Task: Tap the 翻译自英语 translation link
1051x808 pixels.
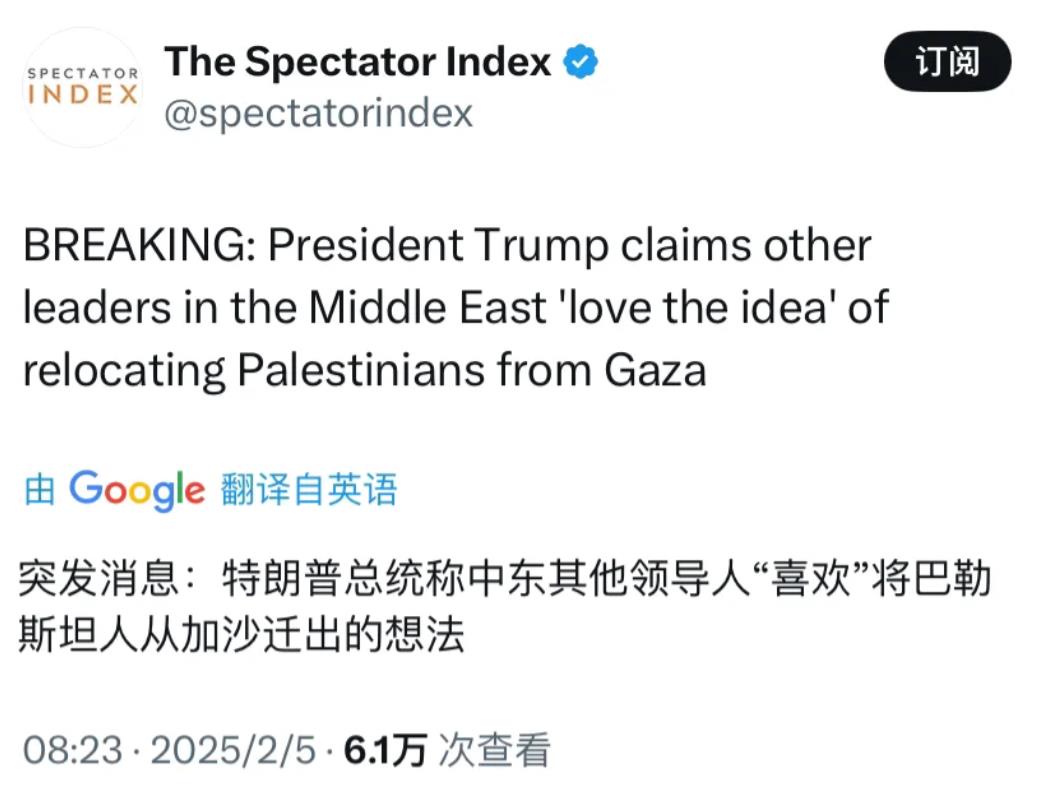Action: pyautogui.click(x=309, y=489)
